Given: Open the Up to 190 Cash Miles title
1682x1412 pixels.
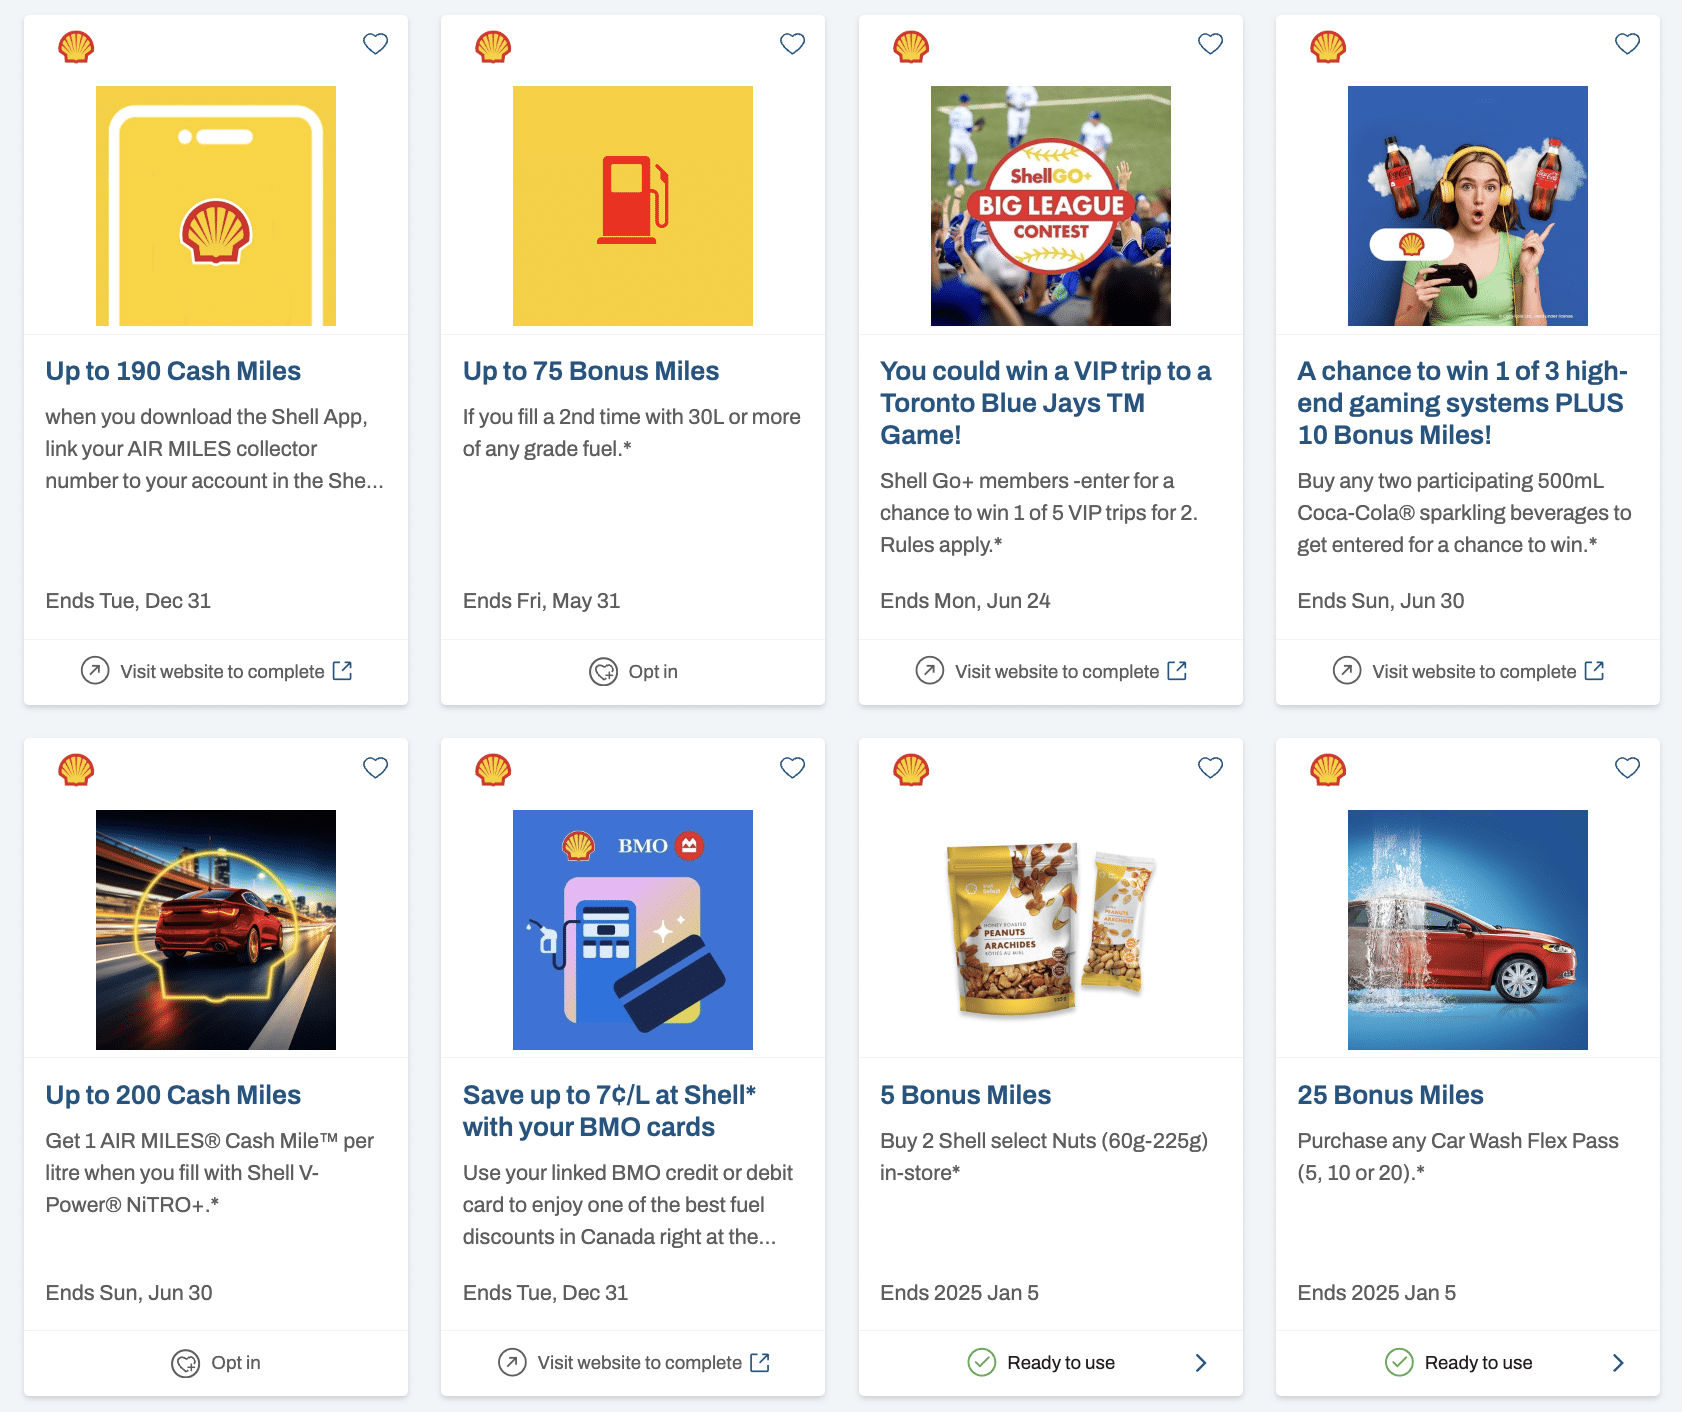Looking at the screenshot, I should click(x=173, y=371).
